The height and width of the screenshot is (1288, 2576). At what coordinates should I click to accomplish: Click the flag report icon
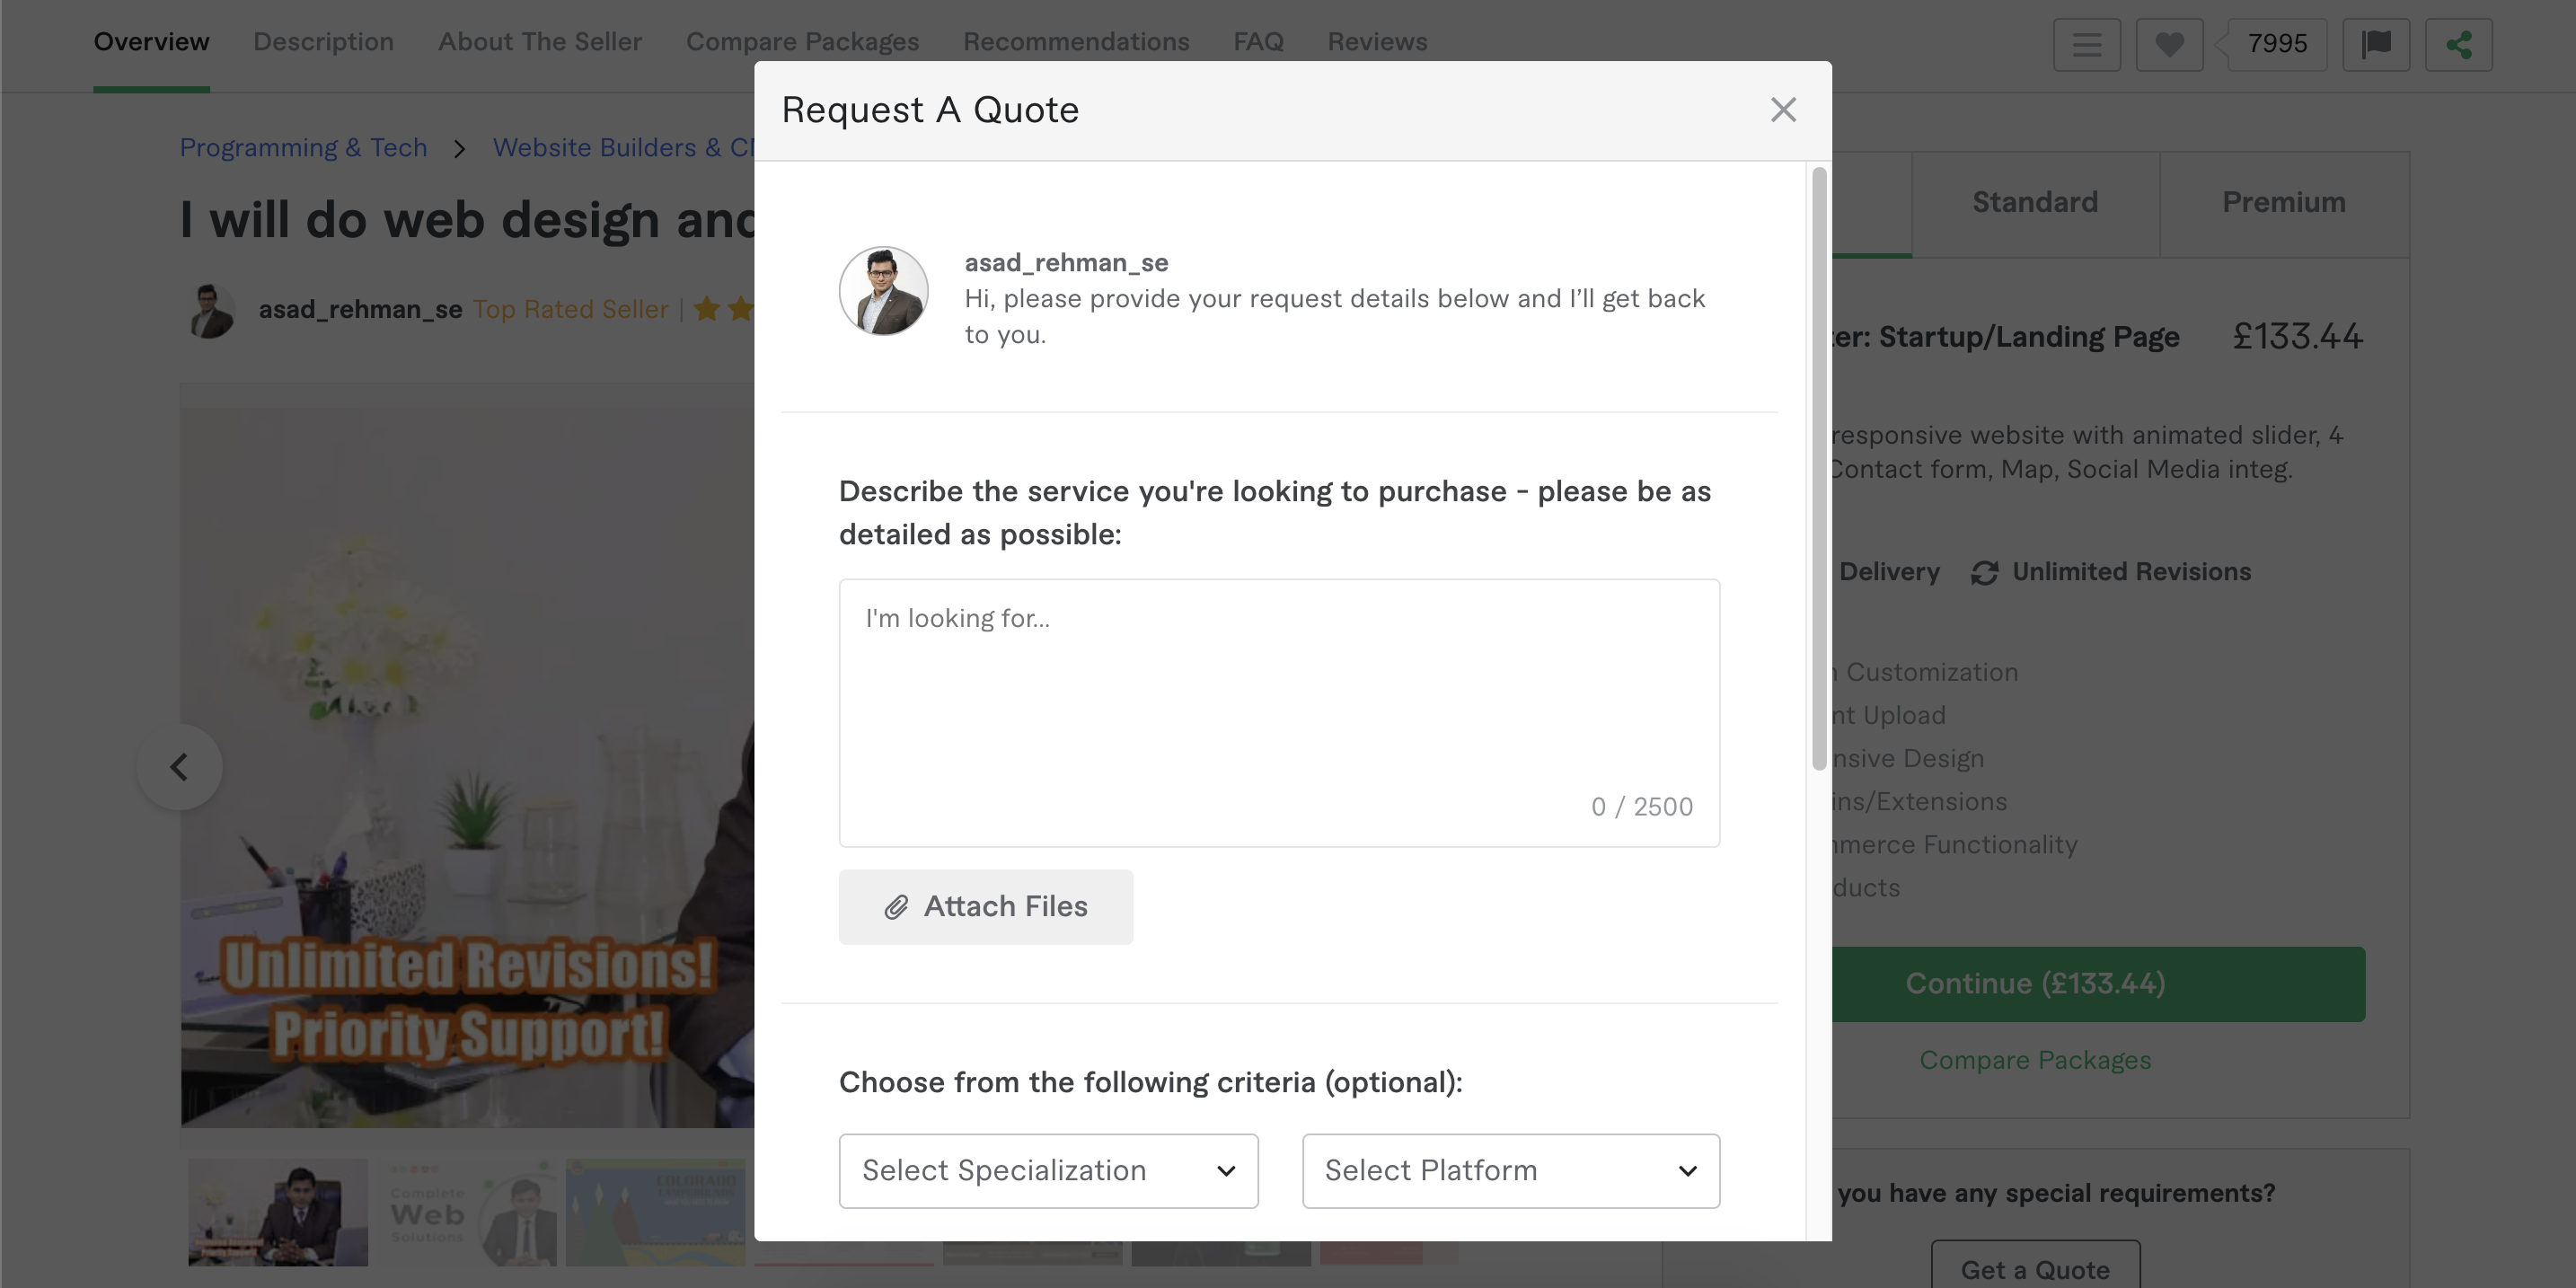2376,44
